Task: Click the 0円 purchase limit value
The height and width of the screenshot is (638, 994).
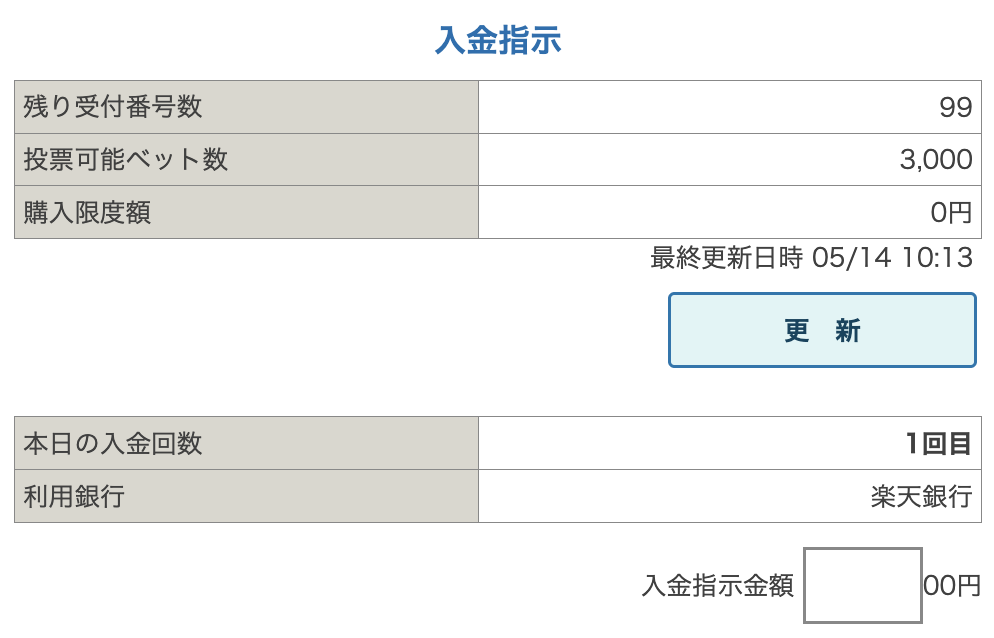Action: pyautogui.click(x=950, y=212)
